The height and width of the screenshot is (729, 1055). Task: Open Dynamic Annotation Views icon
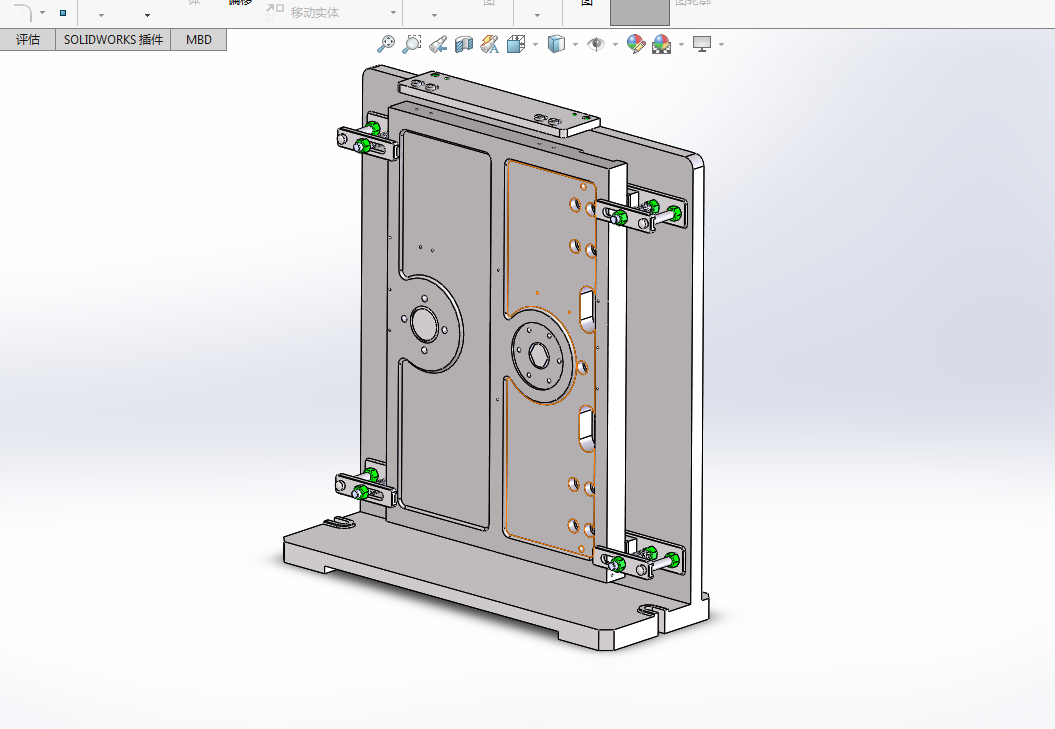(490, 44)
